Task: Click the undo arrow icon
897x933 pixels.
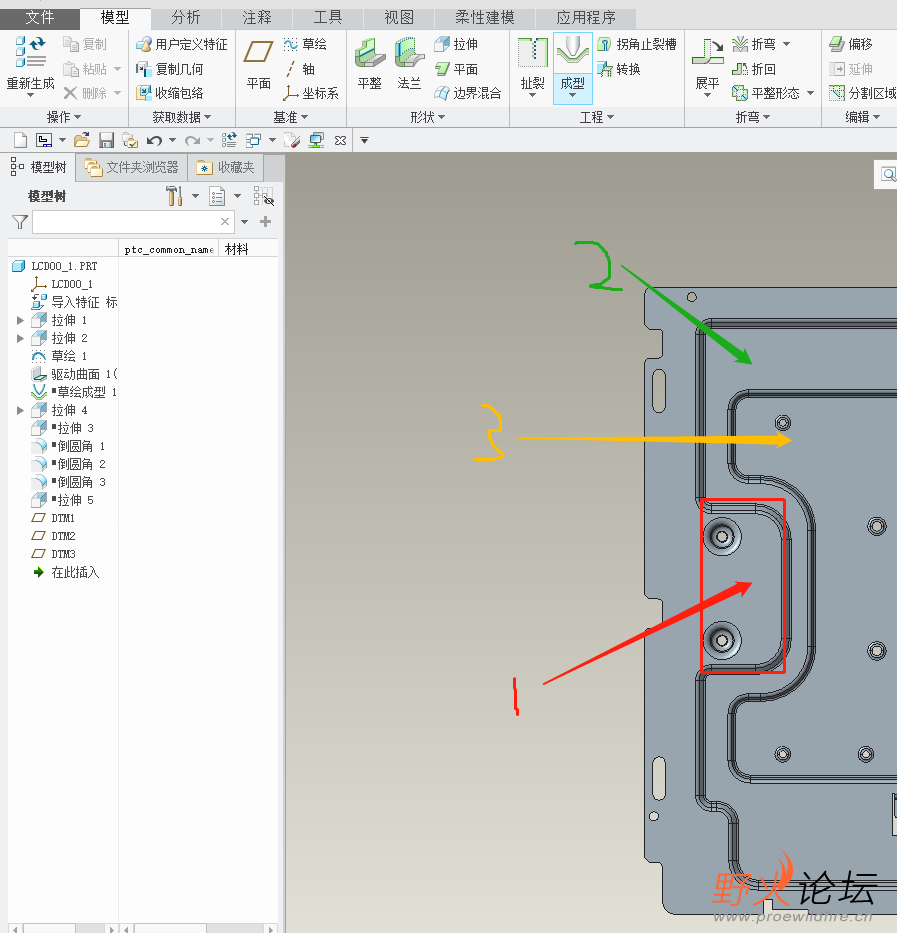Action: tap(154, 140)
